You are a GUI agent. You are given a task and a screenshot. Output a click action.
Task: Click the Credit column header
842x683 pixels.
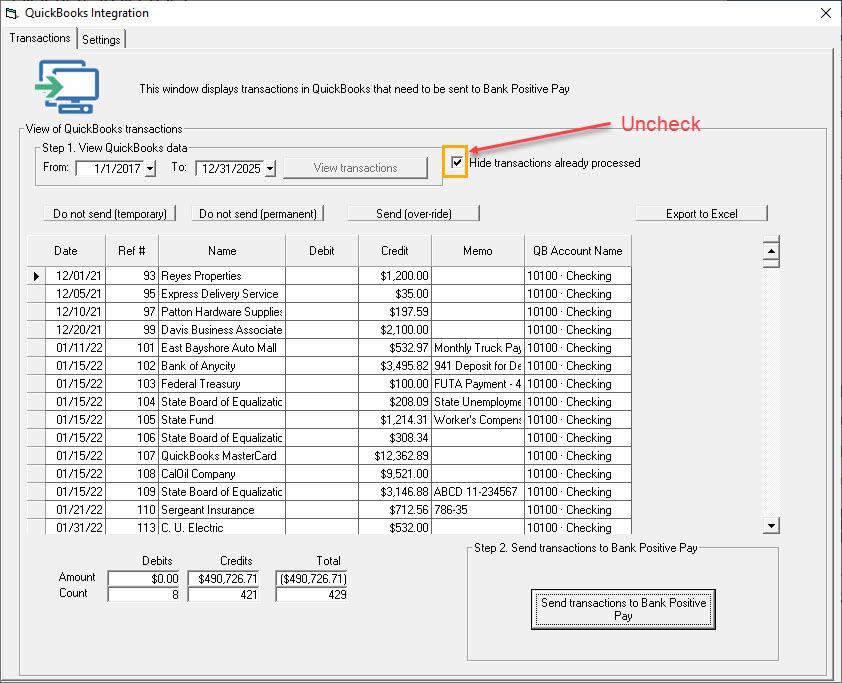[x=395, y=251]
